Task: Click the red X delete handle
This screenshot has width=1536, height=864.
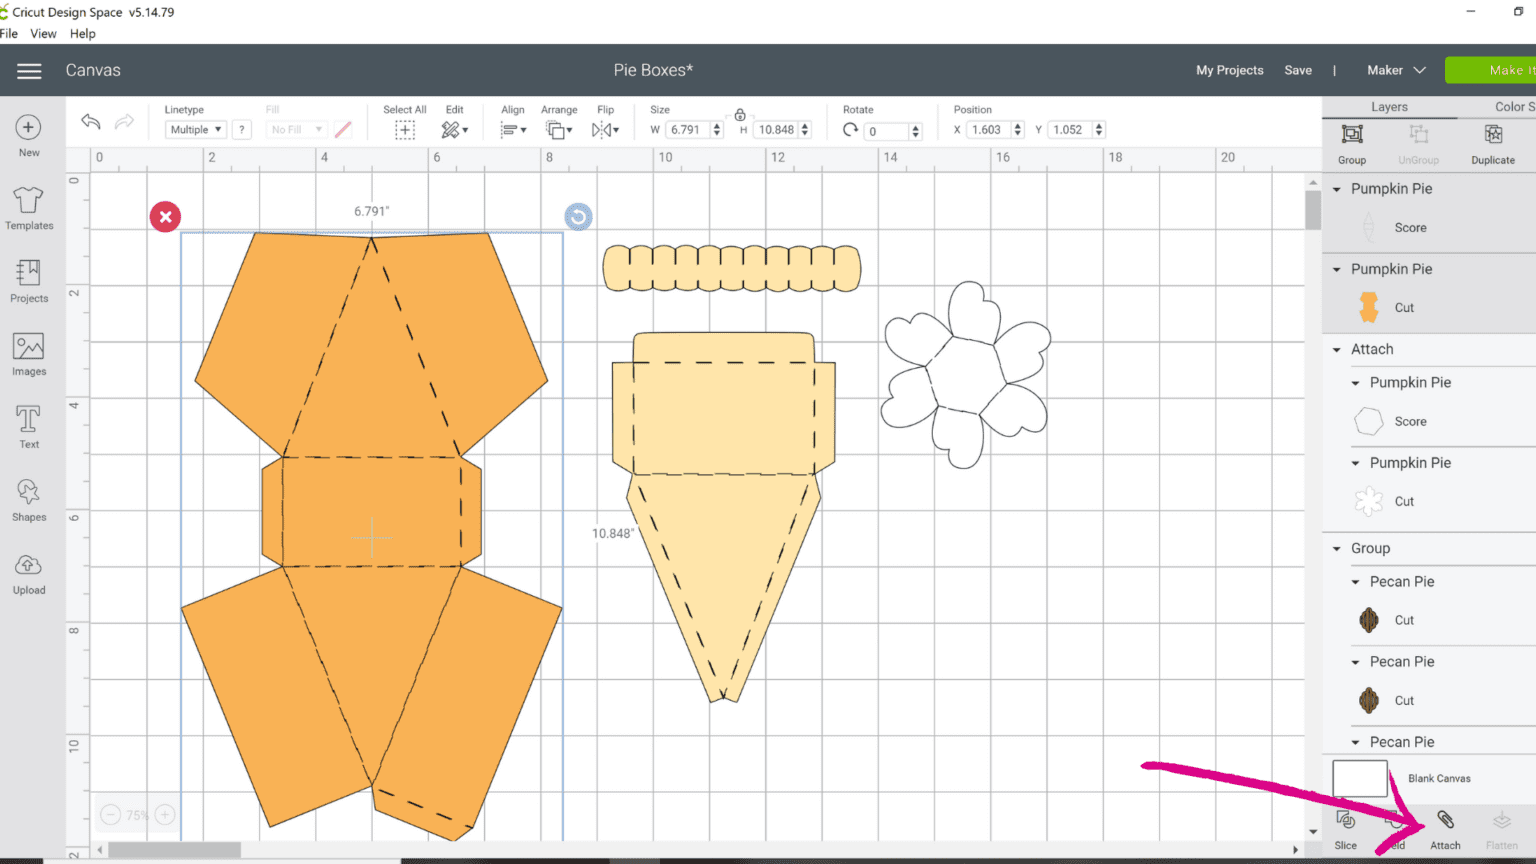Action: 165,216
